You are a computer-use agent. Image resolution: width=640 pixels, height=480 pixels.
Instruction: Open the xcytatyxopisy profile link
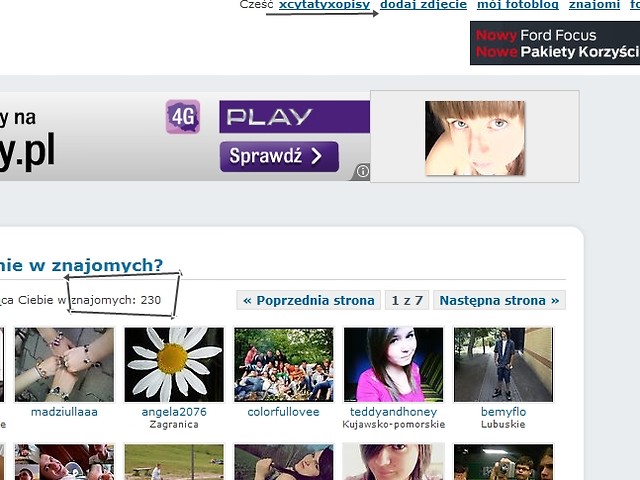coord(324,4)
